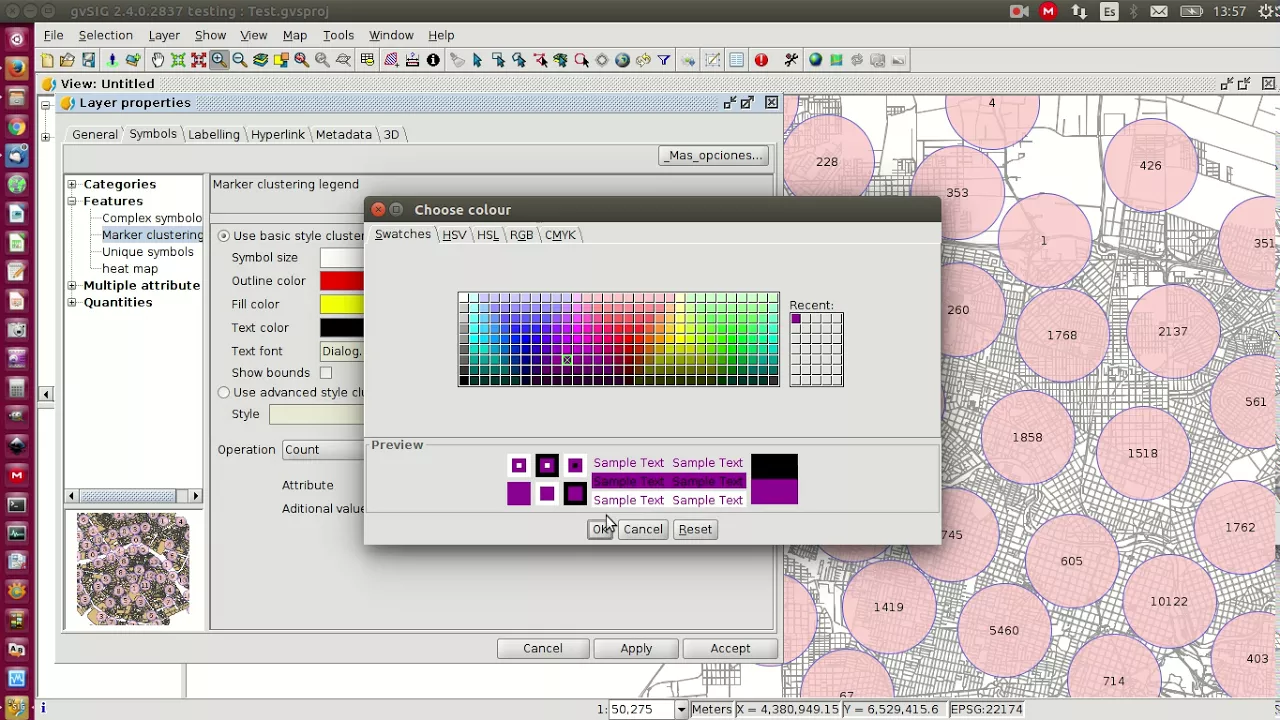The height and width of the screenshot is (720, 1280).
Task: Click the left collapse arrow beside legend tree
Action: 46,394
